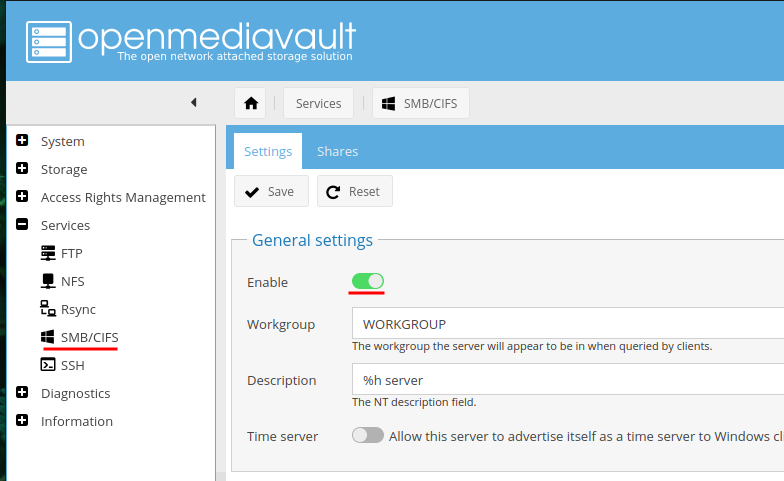
Task: Click the FTP service icon in tree
Action: pyautogui.click(x=48, y=254)
